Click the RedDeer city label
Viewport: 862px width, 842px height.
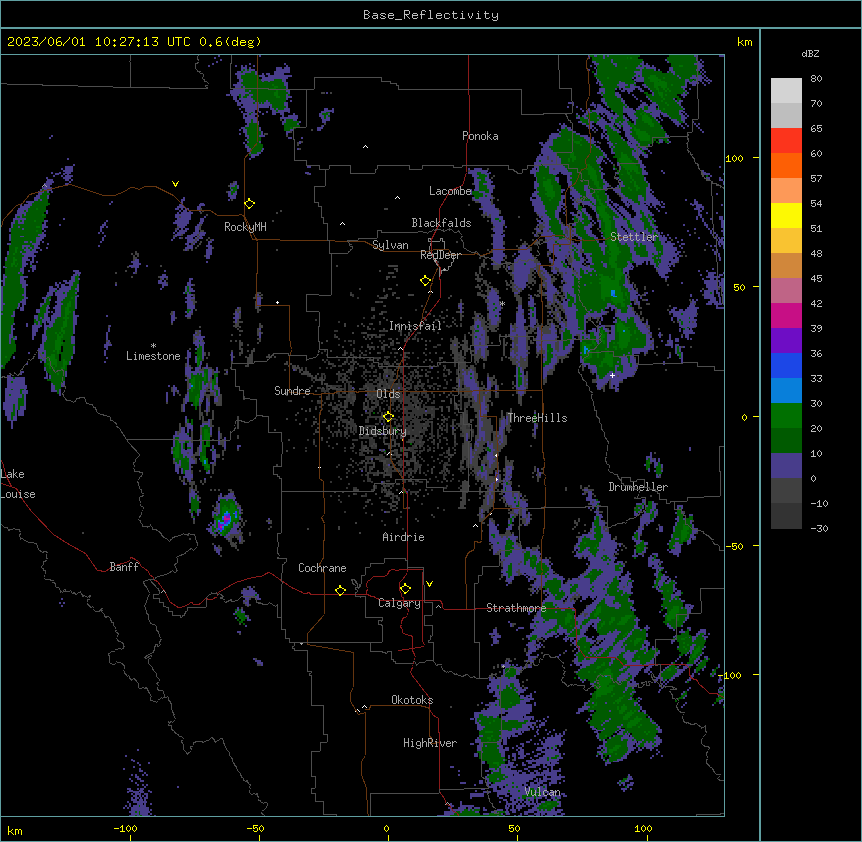coord(440,255)
